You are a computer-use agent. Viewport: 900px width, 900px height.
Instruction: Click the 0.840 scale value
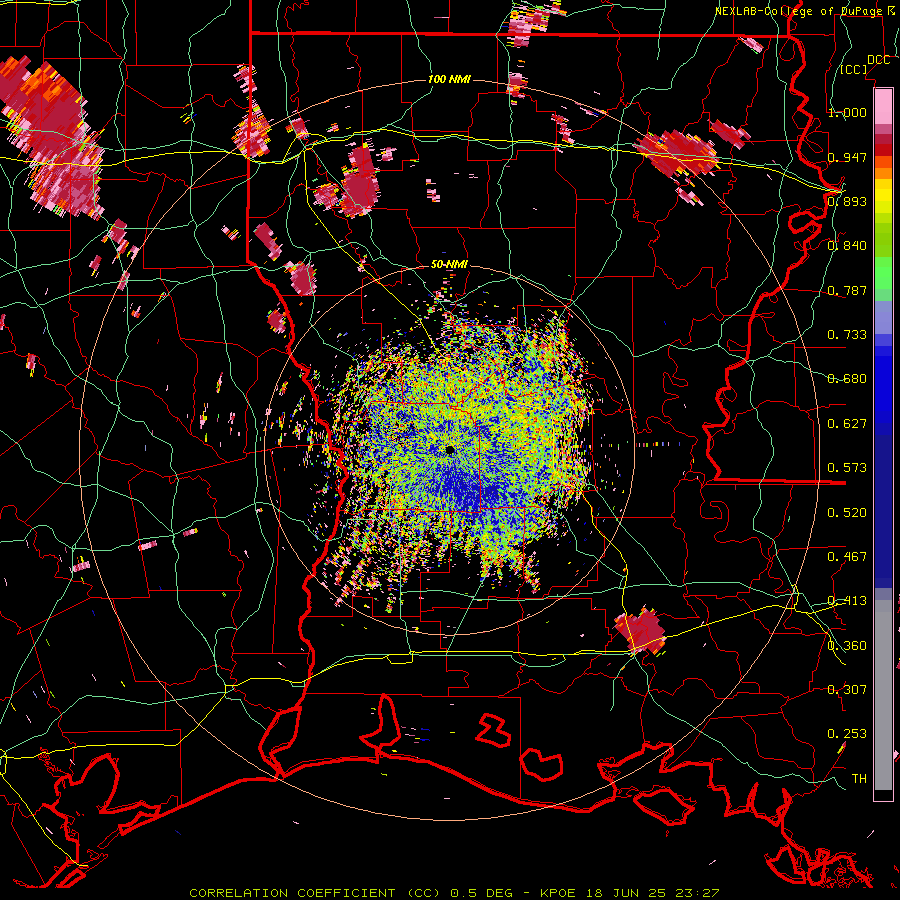tap(847, 246)
